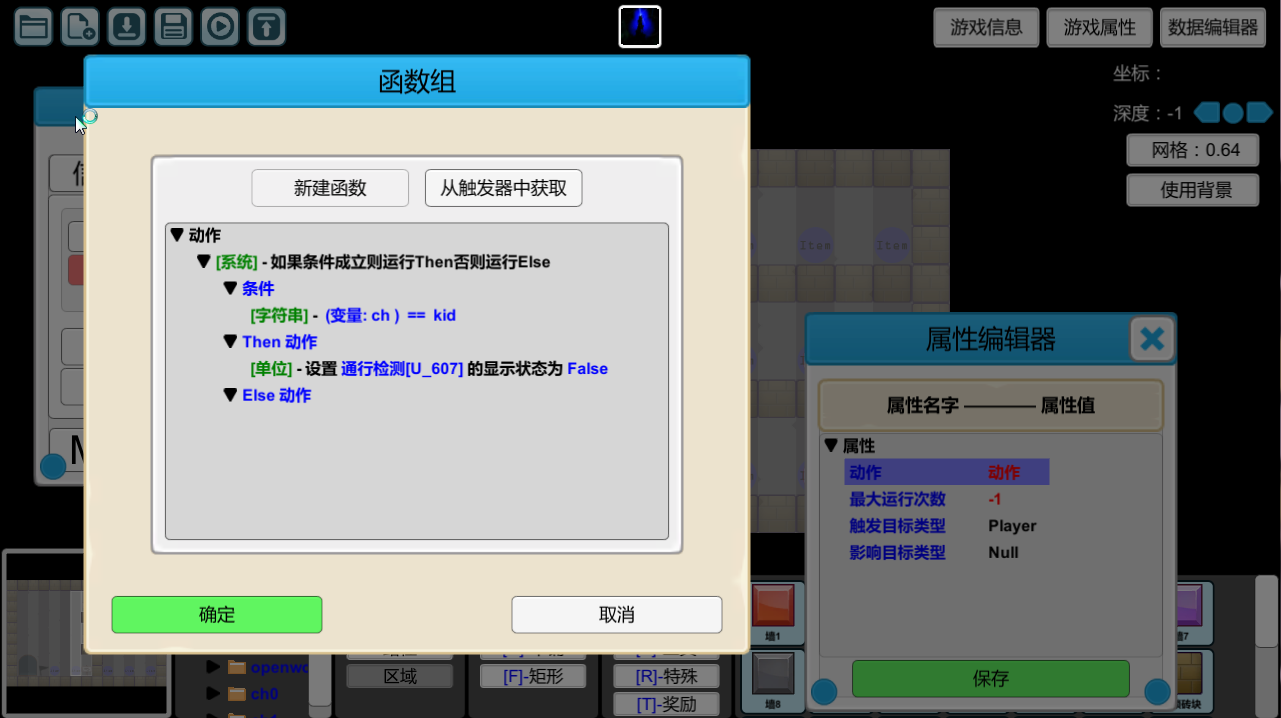Select the 最大运行次数 property row

pyautogui.click(x=948, y=499)
